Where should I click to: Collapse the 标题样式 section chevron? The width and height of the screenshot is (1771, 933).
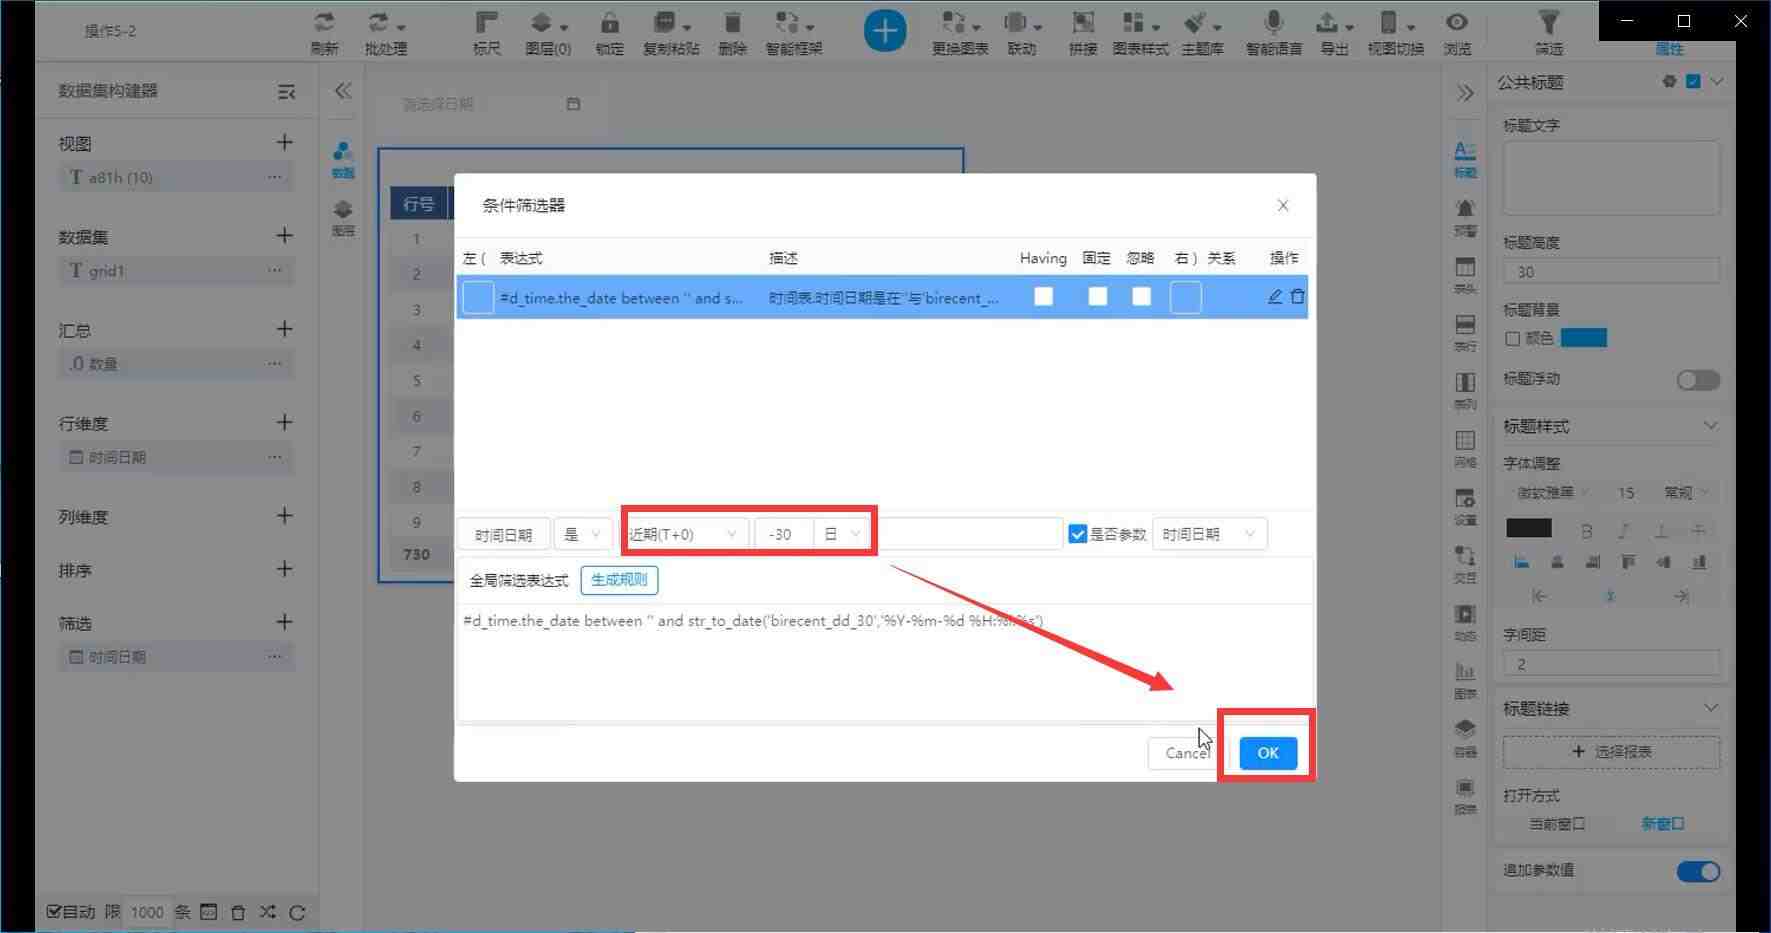pos(1710,426)
